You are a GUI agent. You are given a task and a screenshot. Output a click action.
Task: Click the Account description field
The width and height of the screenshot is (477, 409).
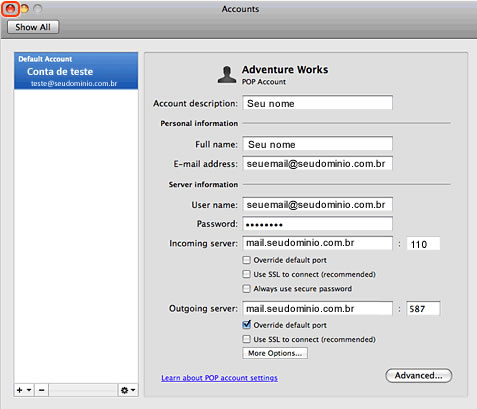click(317, 103)
